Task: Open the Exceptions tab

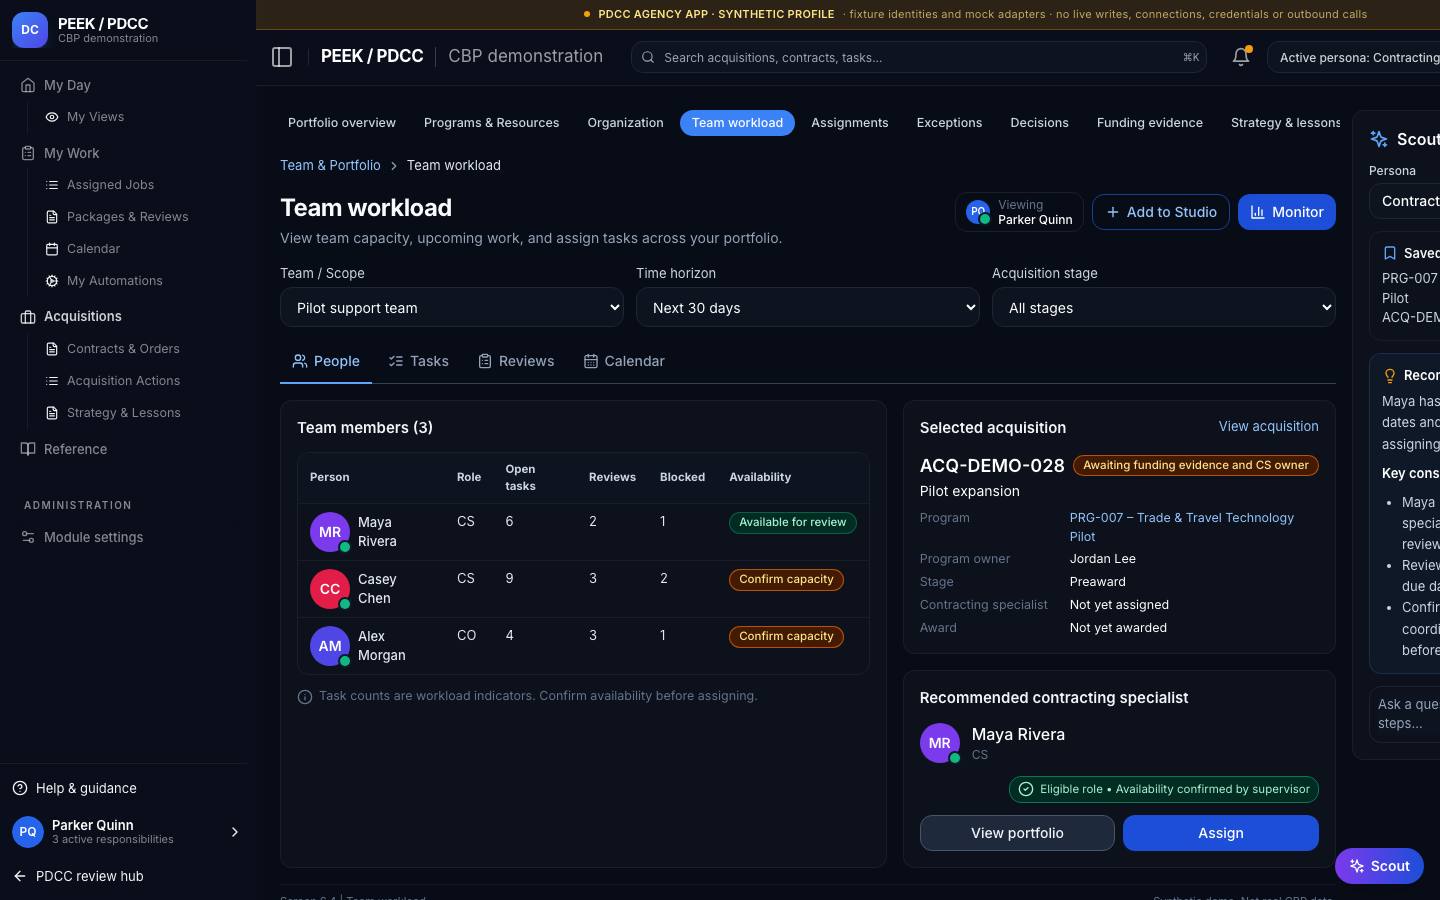Action: click(x=950, y=123)
